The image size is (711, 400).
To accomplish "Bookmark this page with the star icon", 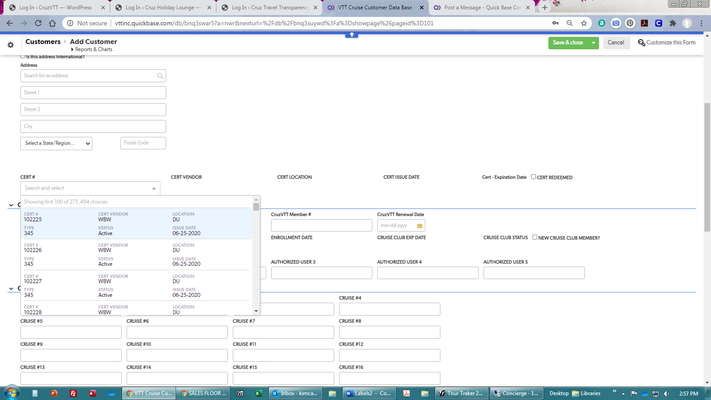I will (584, 23).
